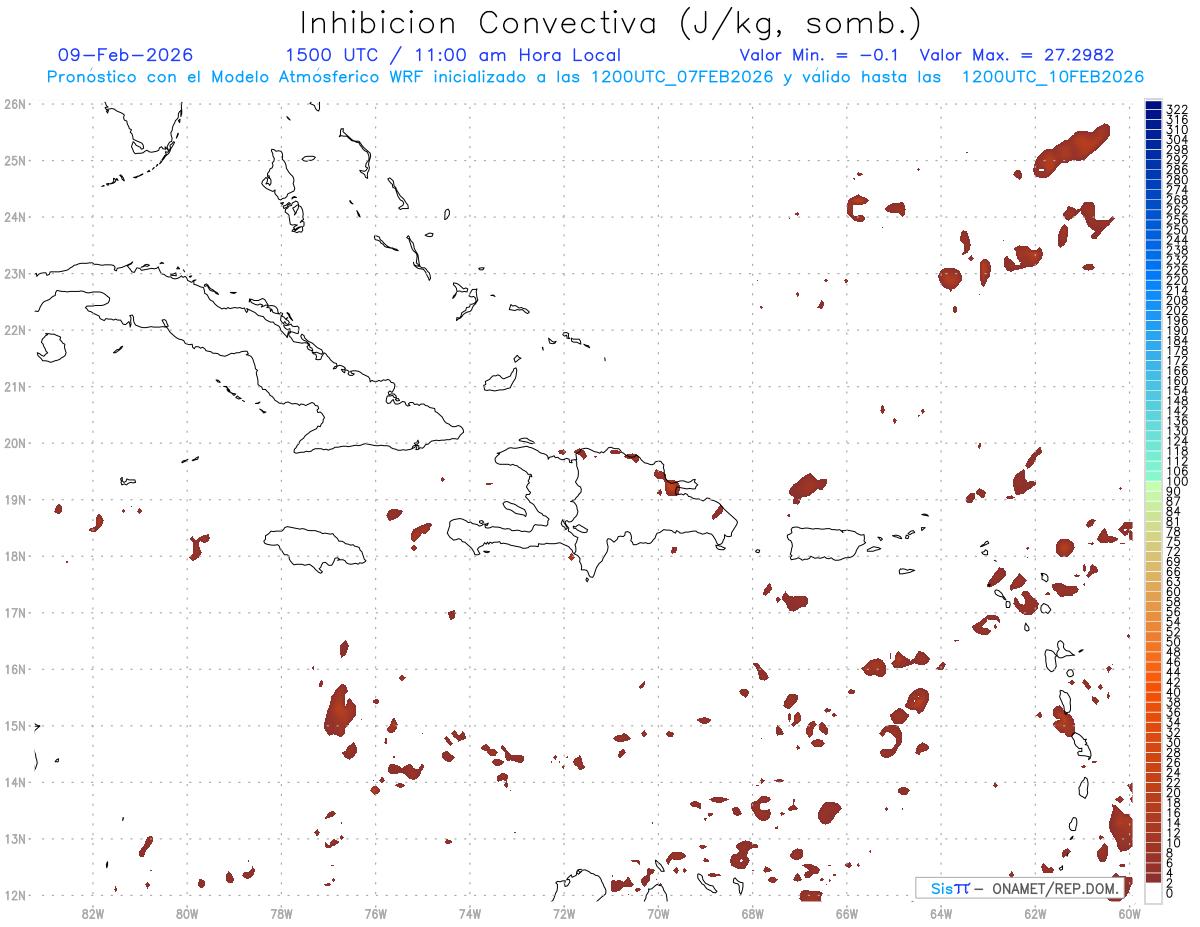
Task: Click the "Valor Max. = 27.2982" label
Action: click(x=1017, y=55)
